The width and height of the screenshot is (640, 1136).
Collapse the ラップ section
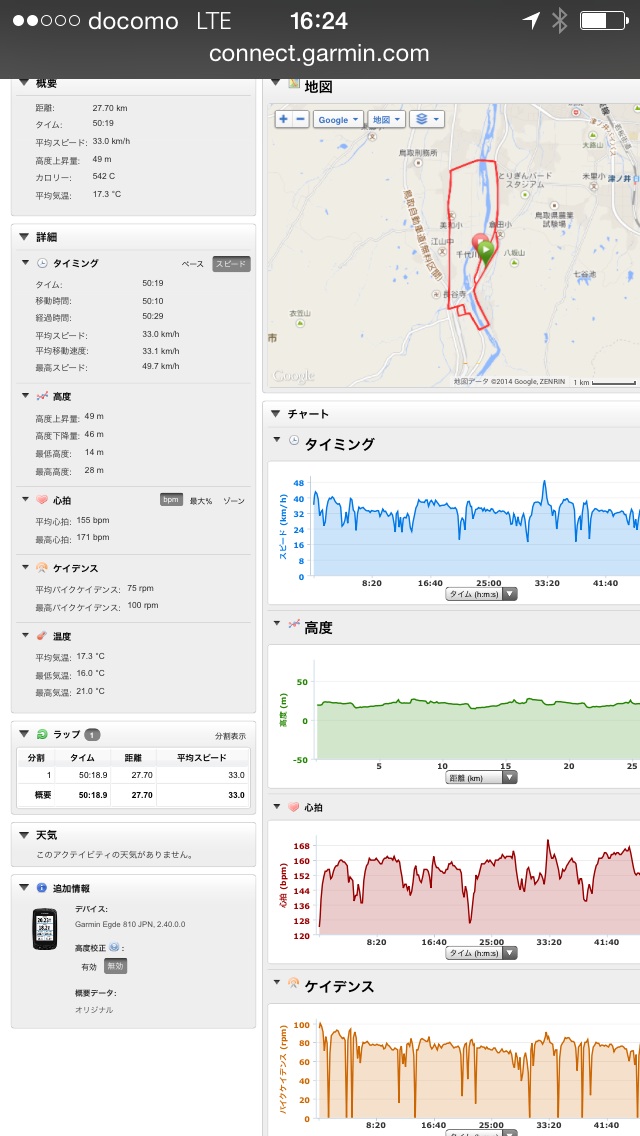coord(24,735)
